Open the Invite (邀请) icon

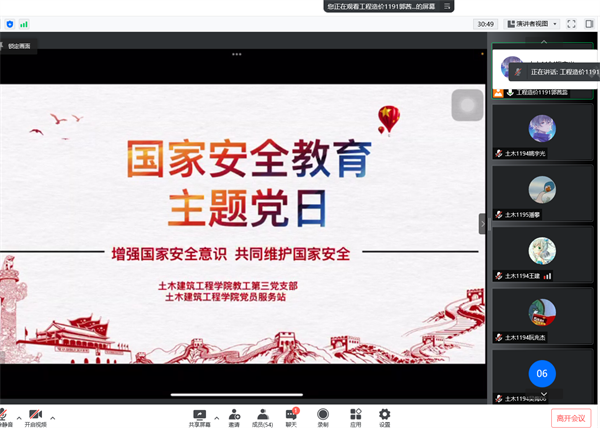click(233, 413)
